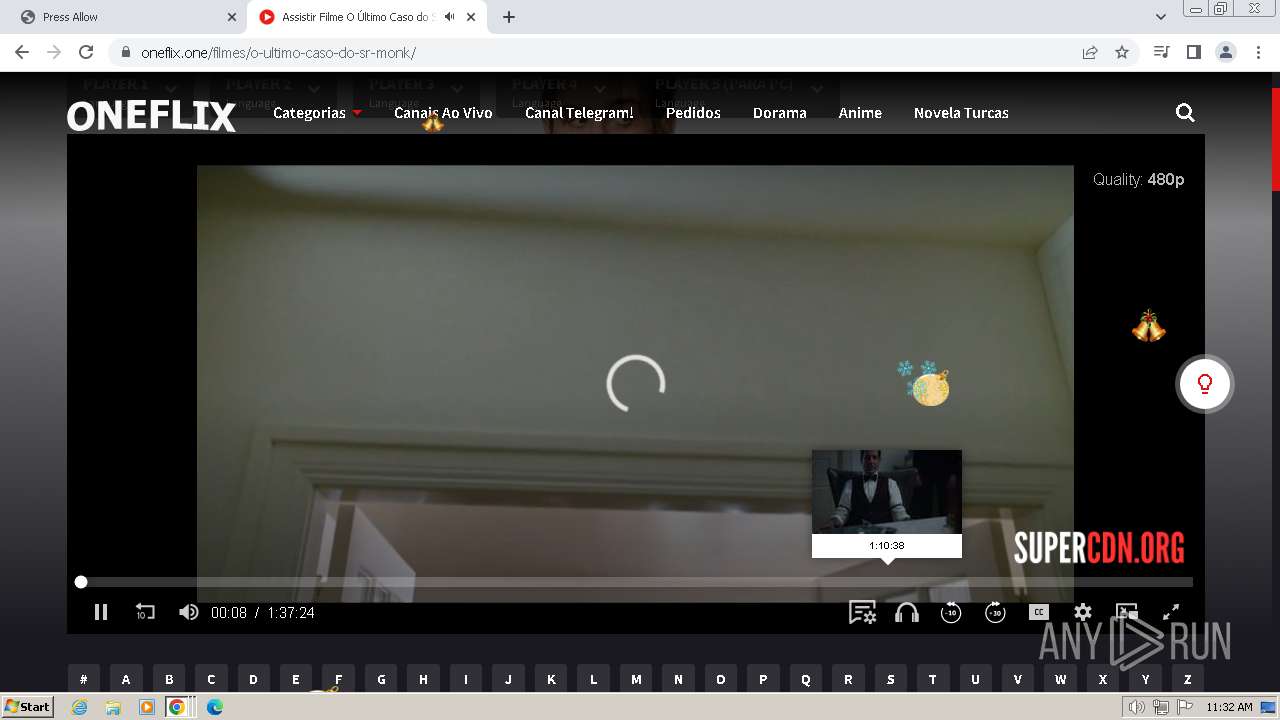Replay last 10 seconds icon beside pause
The height and width of the screenshot is (720, 1280).
tap(145, 612)
